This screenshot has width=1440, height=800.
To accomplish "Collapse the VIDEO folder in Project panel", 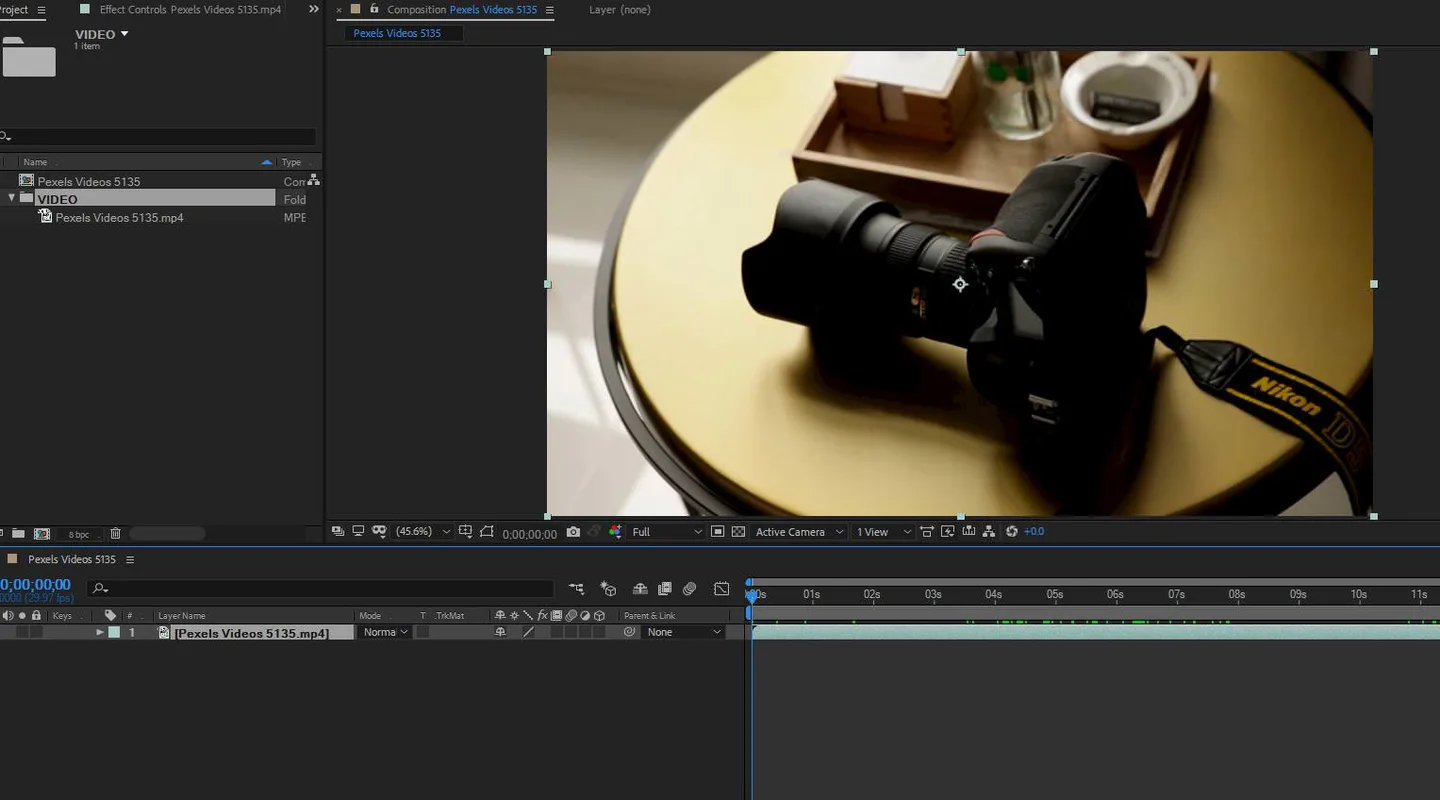I will [12, 198].
